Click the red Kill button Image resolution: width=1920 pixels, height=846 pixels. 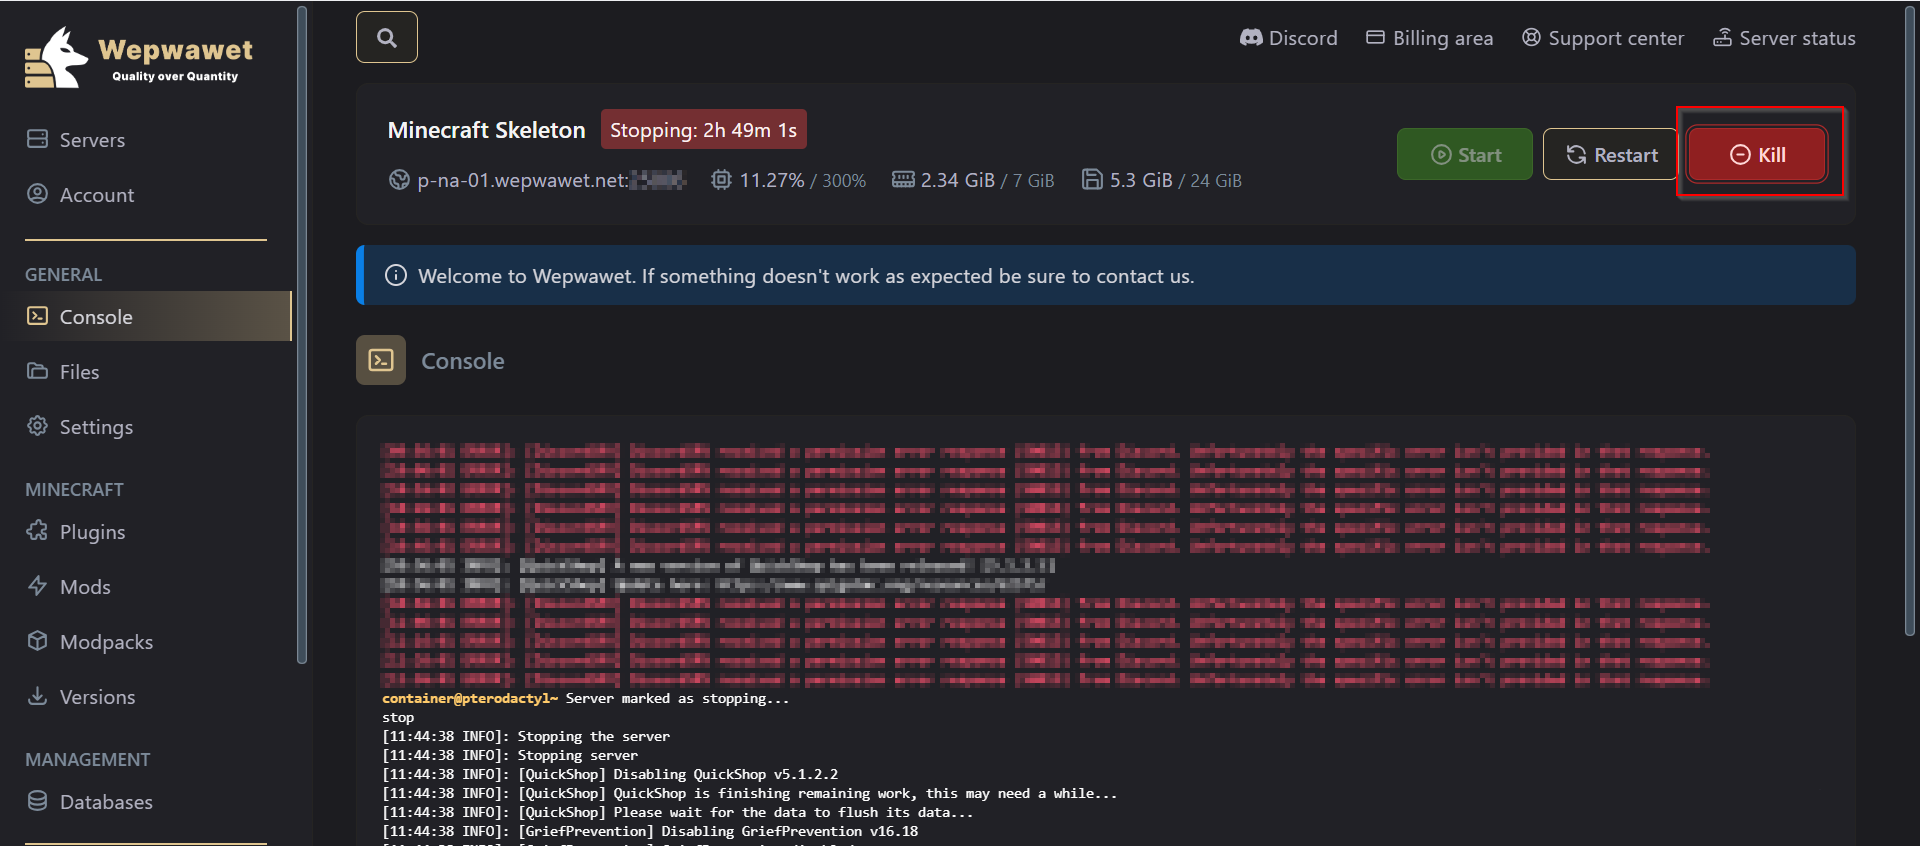click(x=1758, y=154)
